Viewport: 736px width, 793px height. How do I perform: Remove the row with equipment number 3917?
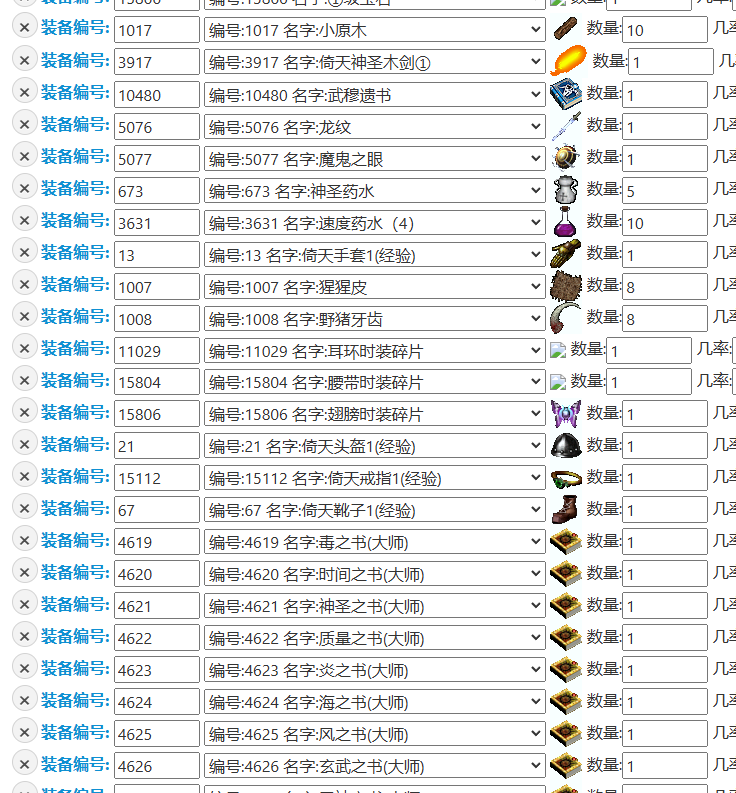tap(24, 60)
